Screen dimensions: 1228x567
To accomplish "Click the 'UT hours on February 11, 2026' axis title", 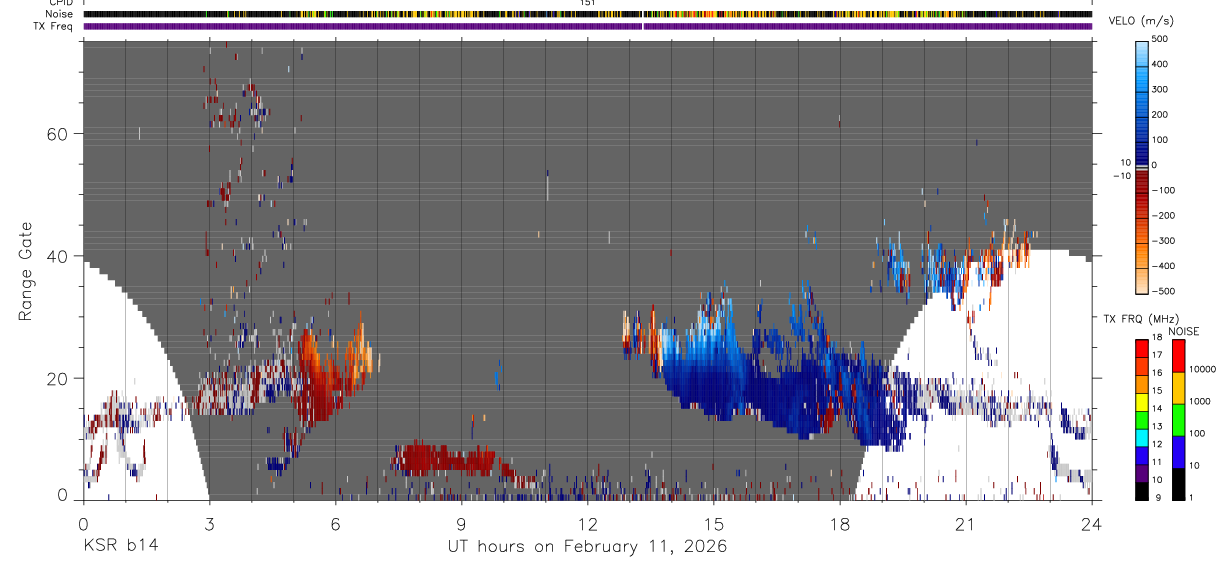I will coord(587,546).
